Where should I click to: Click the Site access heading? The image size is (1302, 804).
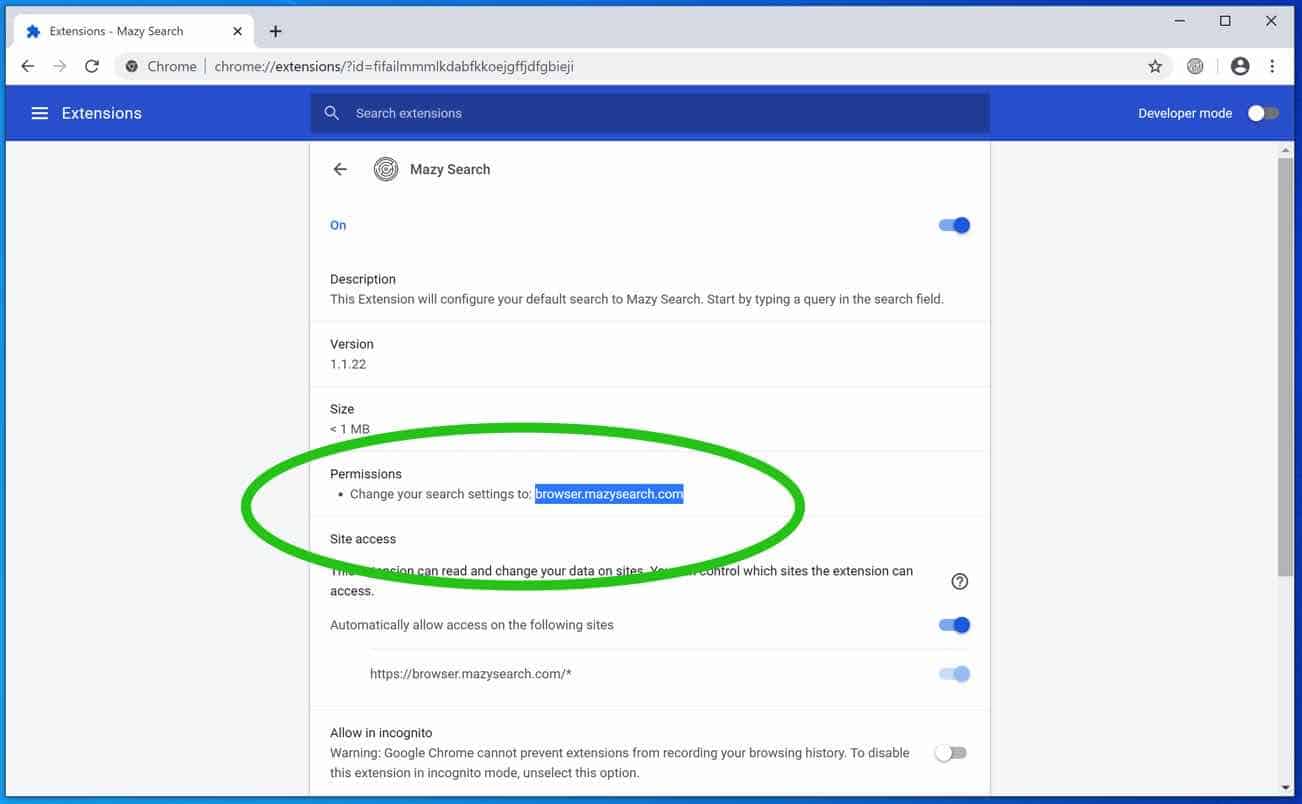(x=363, y=539)
